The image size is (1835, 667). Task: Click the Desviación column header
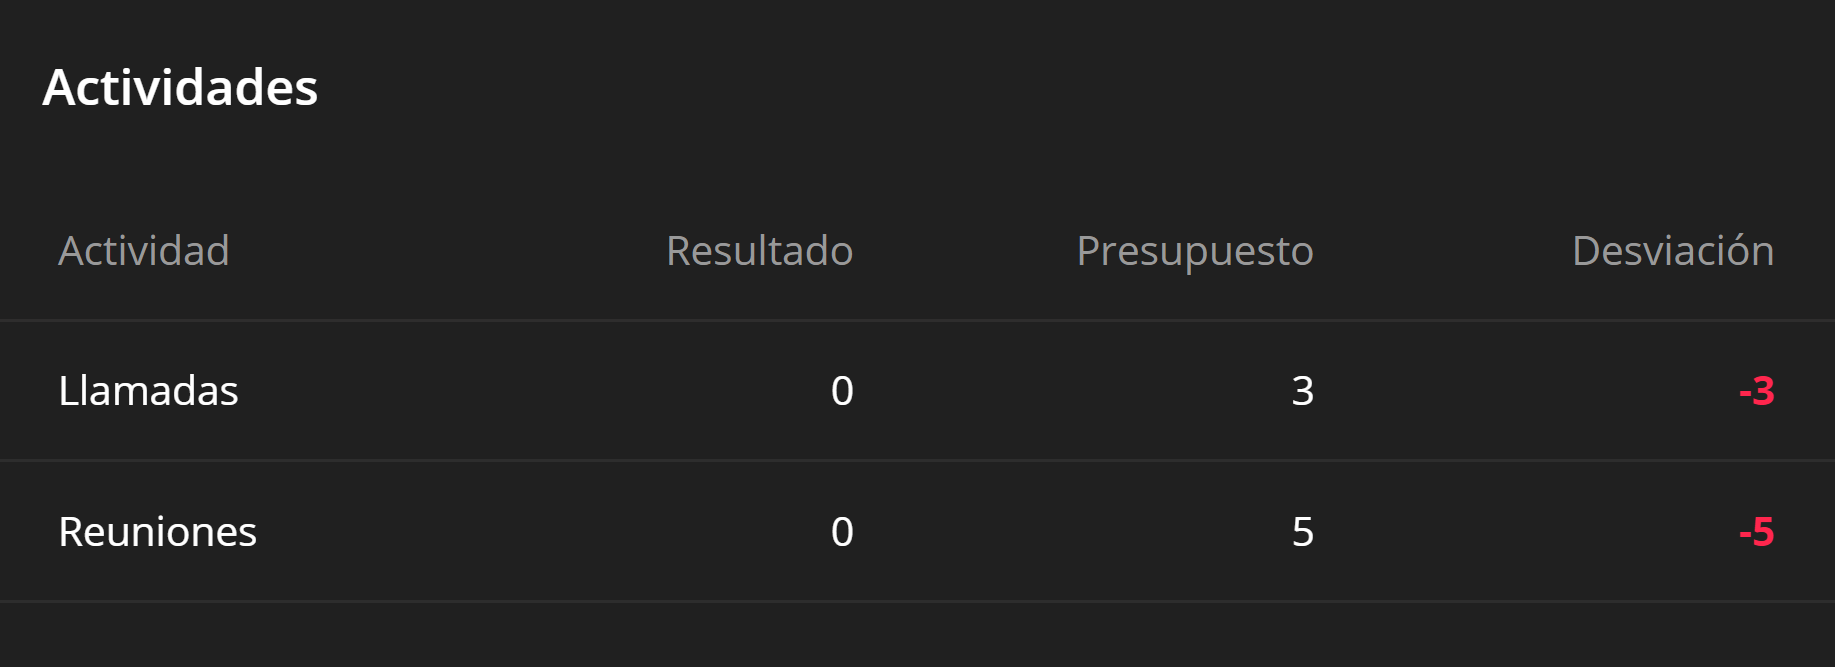[1672, 251]
